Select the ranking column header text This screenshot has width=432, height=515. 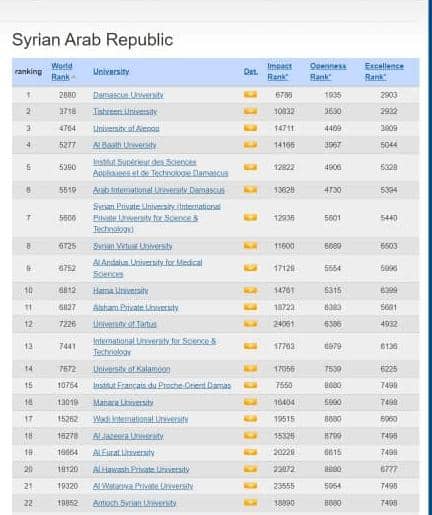pos(28,71)
